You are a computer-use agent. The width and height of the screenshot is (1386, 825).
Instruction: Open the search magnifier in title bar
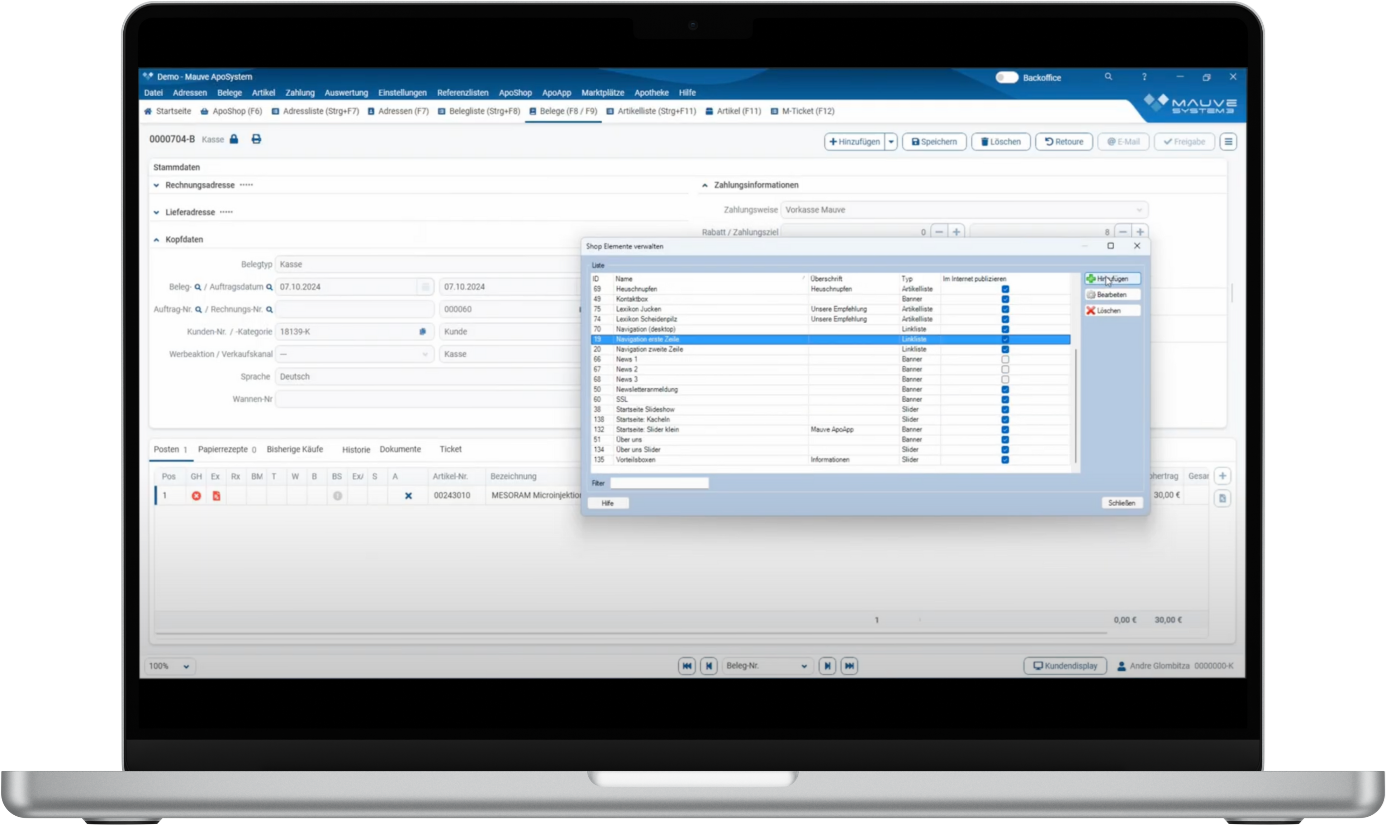pos(1108,77)
